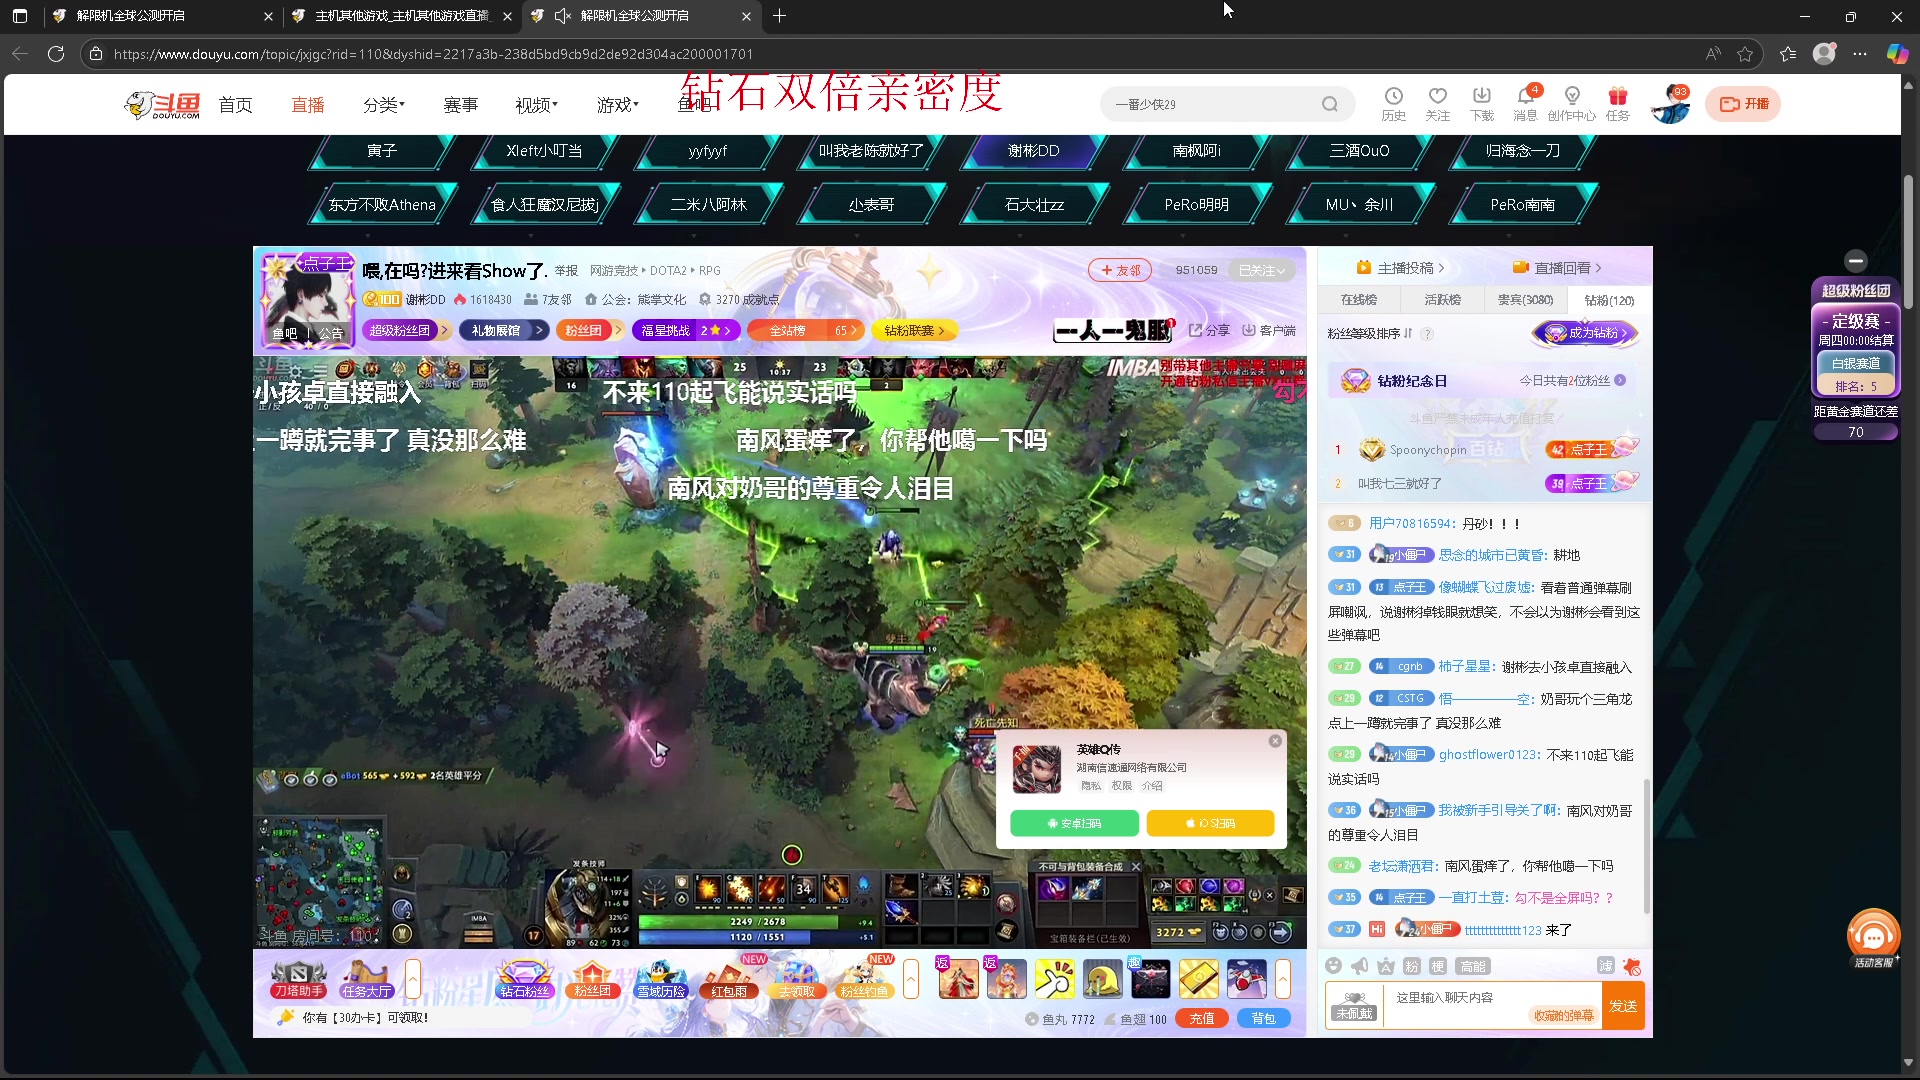Viewport: 1920px width, 1080px height.
Task: Select the yellow ticket gift icon
Action: coord(1198,979)
